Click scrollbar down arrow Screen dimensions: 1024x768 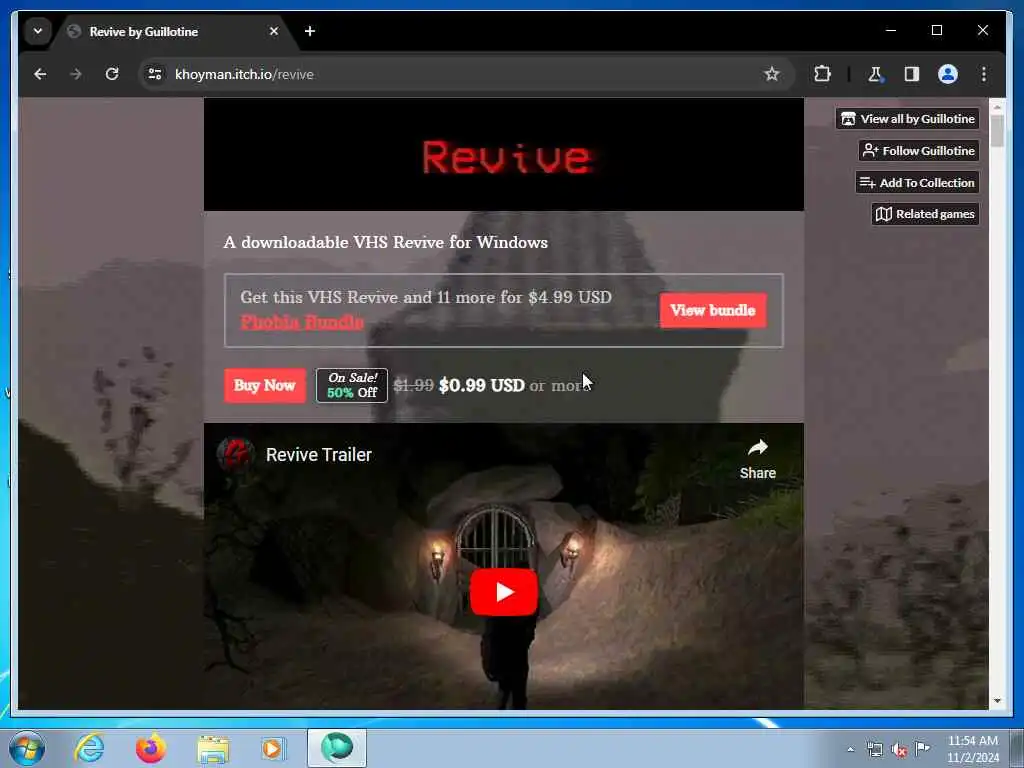(997, 701)
